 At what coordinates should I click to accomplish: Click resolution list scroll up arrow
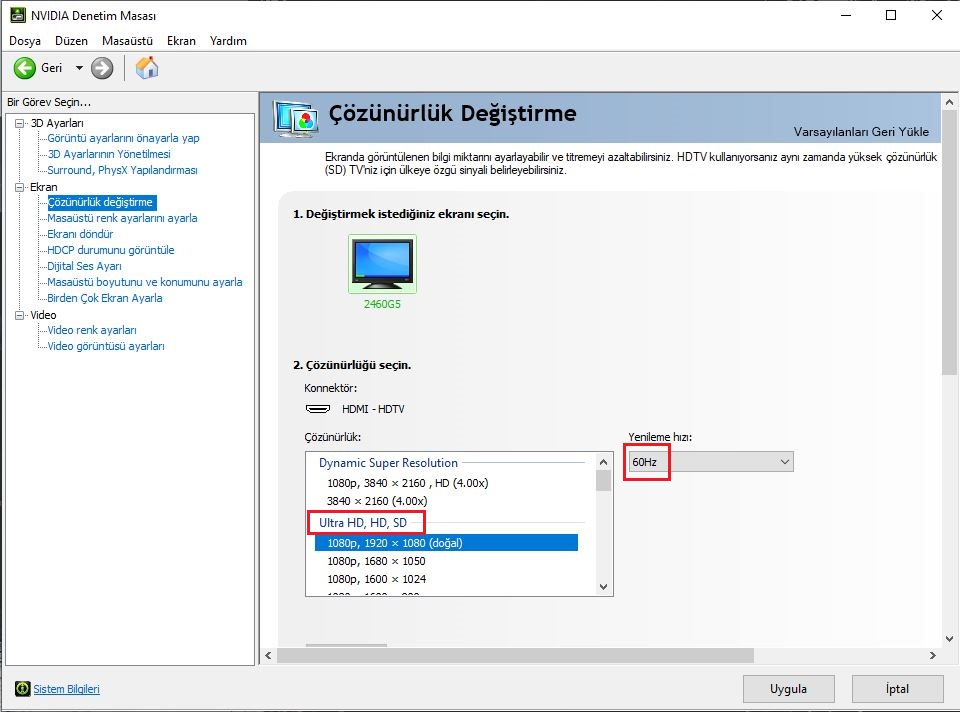tap(603, 462)
